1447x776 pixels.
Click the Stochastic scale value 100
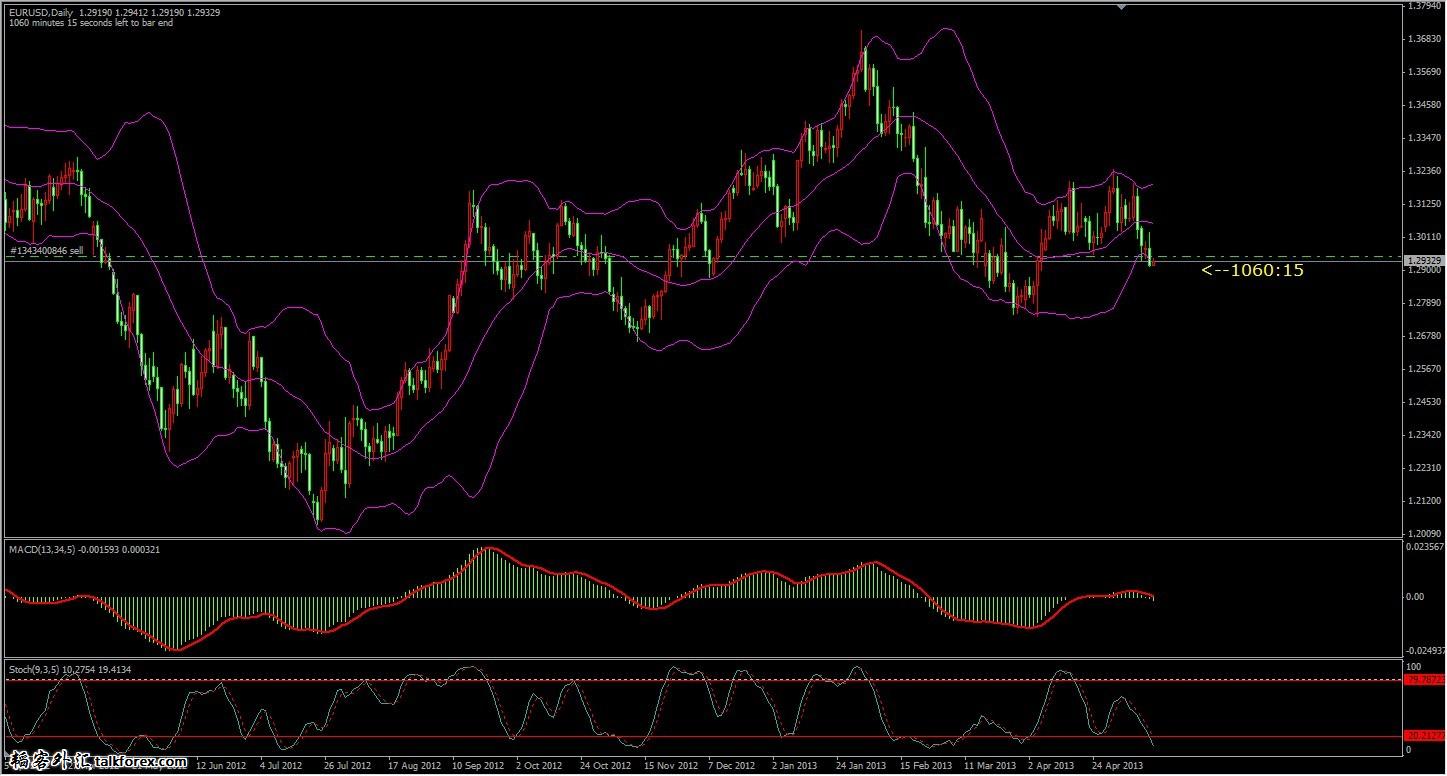(1414, 666)
